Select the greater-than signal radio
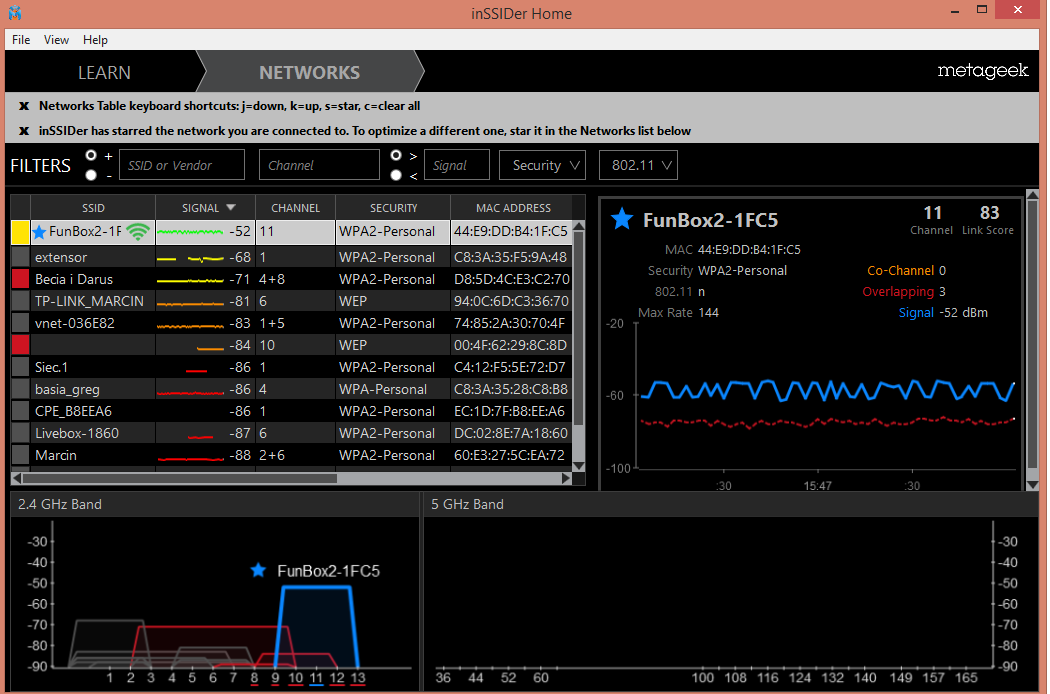This screenshot has width=1050, height=694. (396, 155)
